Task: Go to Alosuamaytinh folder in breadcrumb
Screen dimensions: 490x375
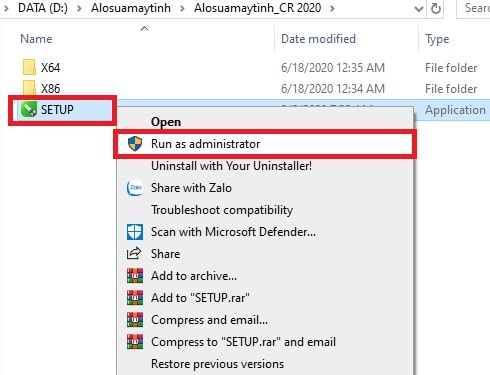Action: pyautogui.click(x=131, y=8)
